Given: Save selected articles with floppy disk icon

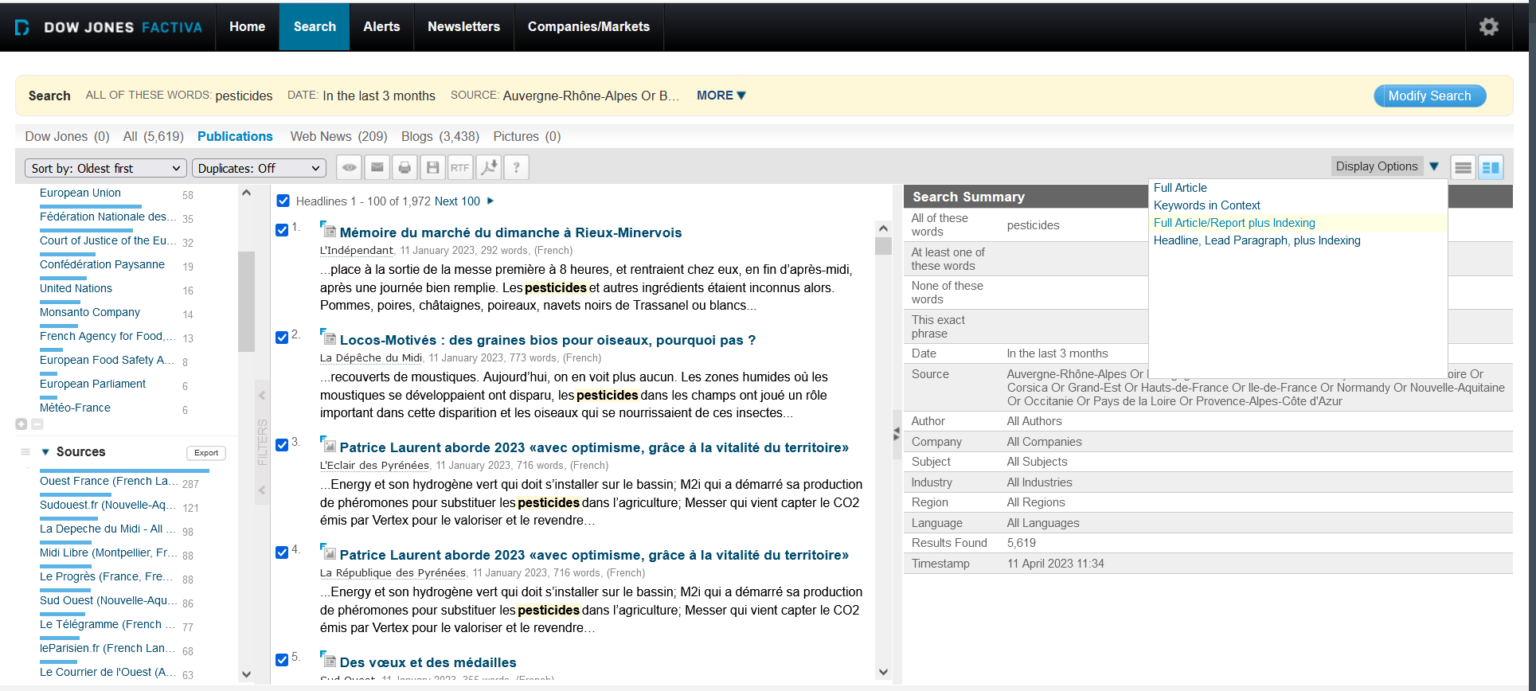Looking at the screenshot, I should click(x=432, y=168).
